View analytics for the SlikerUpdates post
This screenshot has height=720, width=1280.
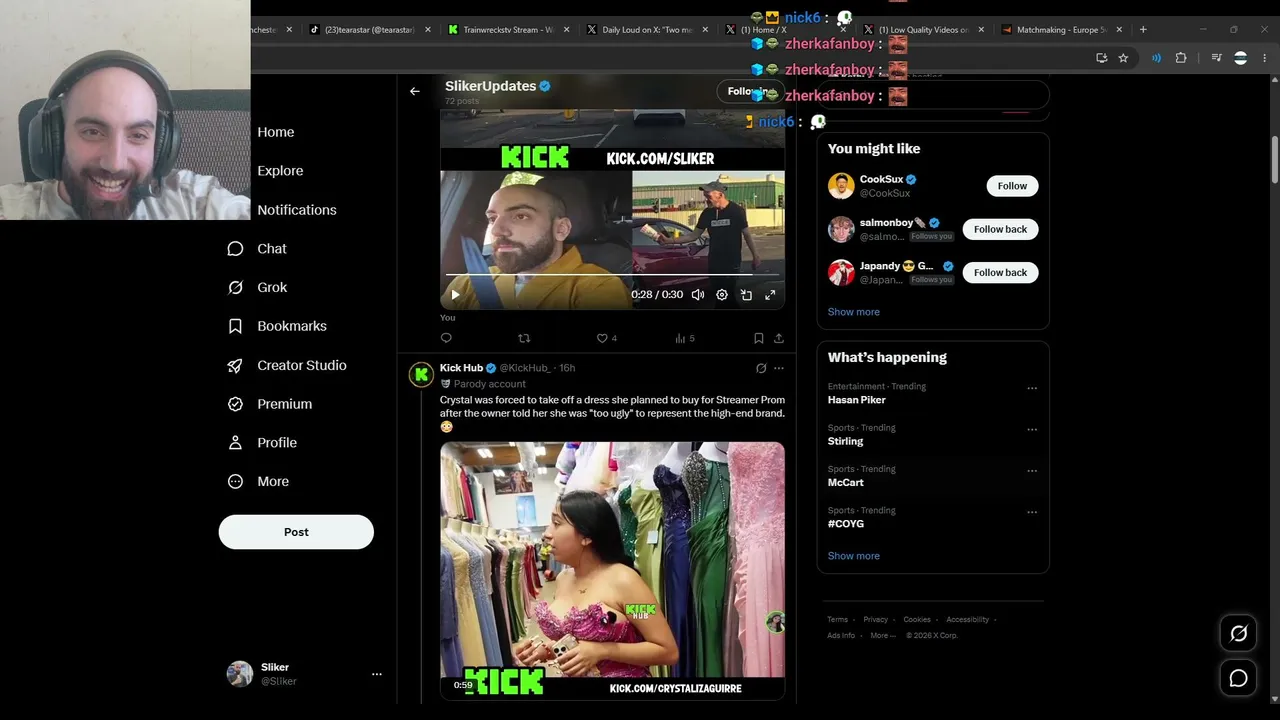click(684, 338)
